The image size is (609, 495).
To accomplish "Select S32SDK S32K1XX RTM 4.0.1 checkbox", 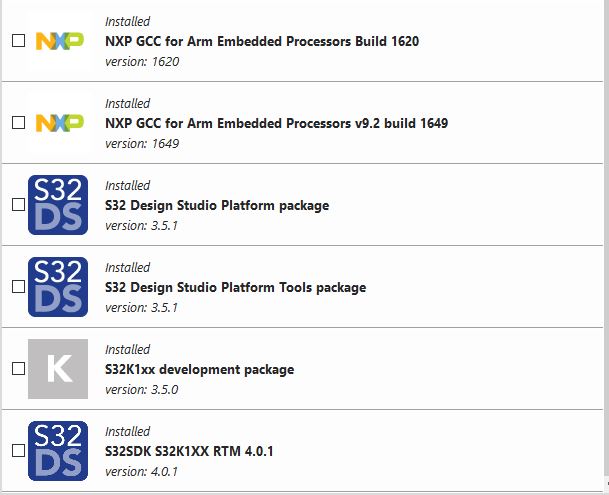I will tap(18, 451).
